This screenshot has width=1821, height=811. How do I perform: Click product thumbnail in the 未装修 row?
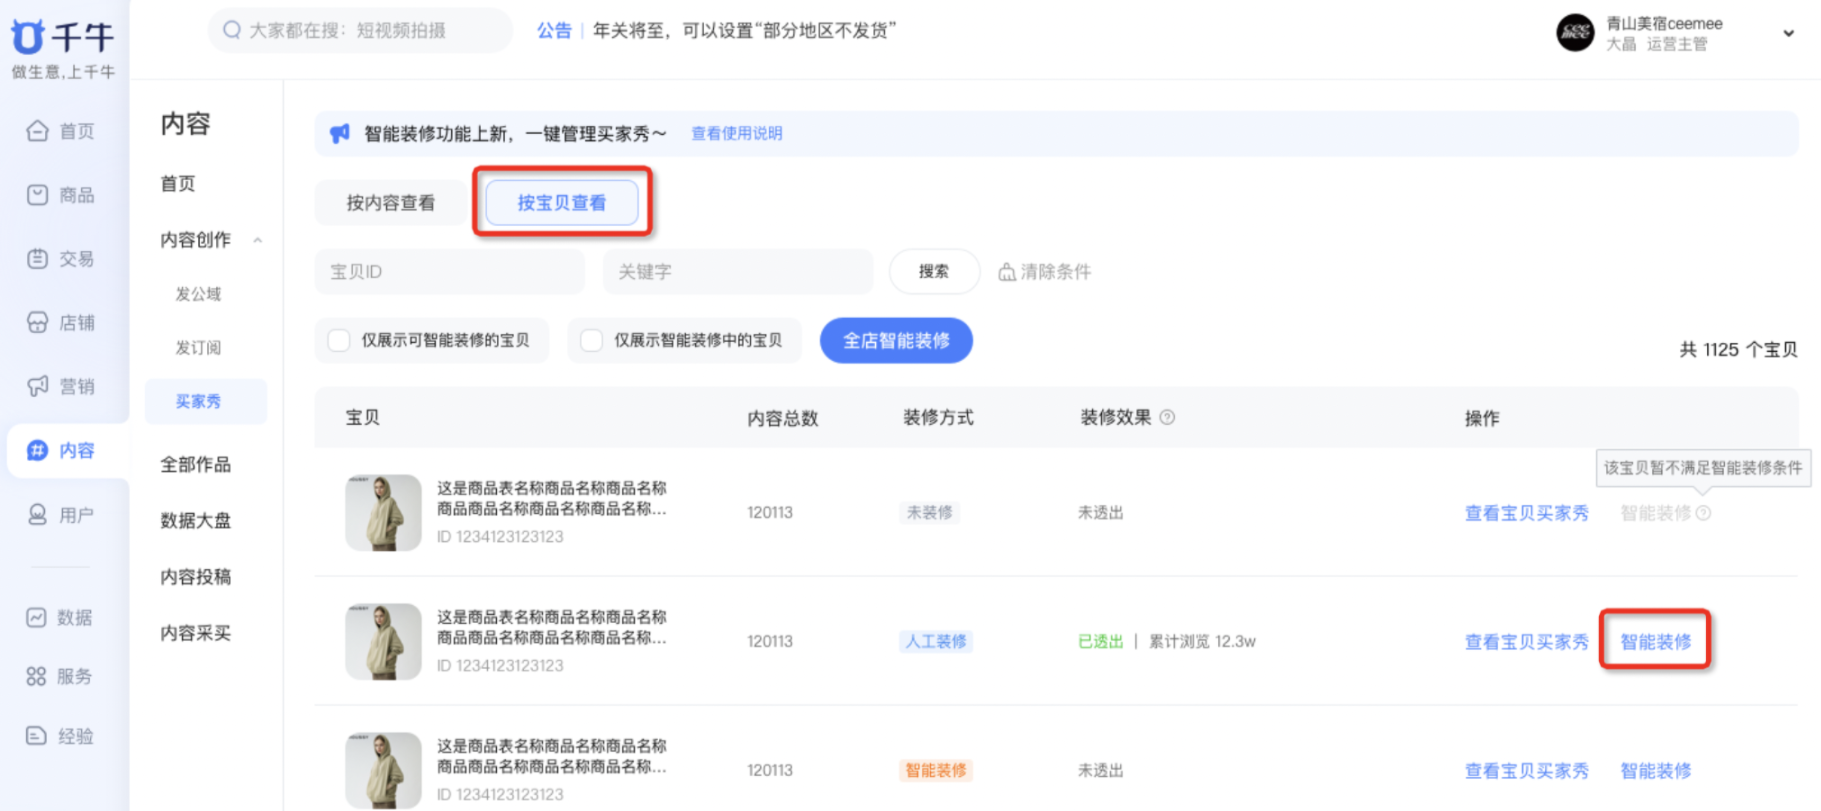pyautogui.click(x=383, y=512)
